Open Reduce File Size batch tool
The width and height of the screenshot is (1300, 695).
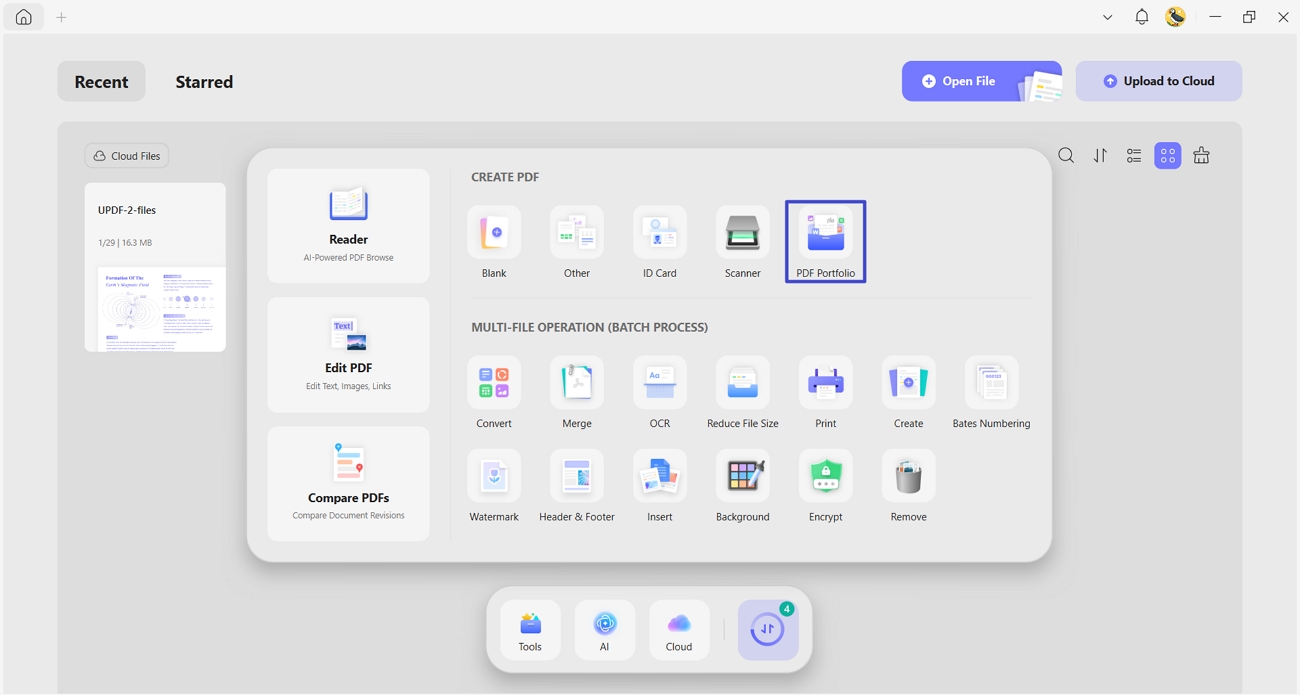pos(743,392)
